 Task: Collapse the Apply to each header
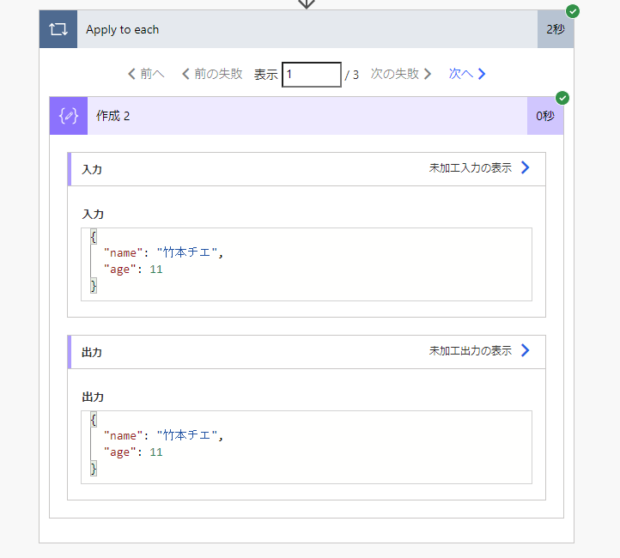coord(300,30)
